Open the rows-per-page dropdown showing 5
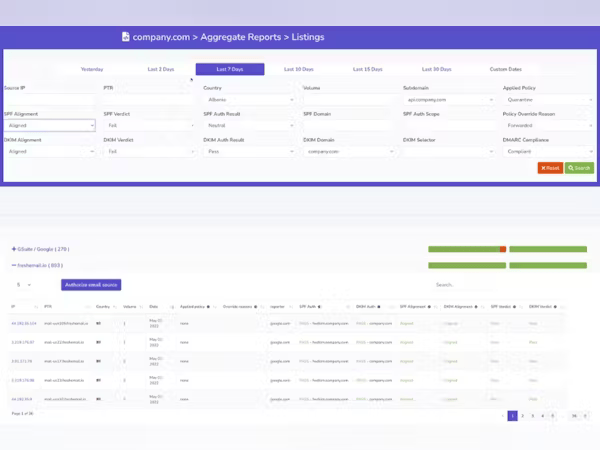The height and width of the screenshot is (450, 600). pos(24,284)
